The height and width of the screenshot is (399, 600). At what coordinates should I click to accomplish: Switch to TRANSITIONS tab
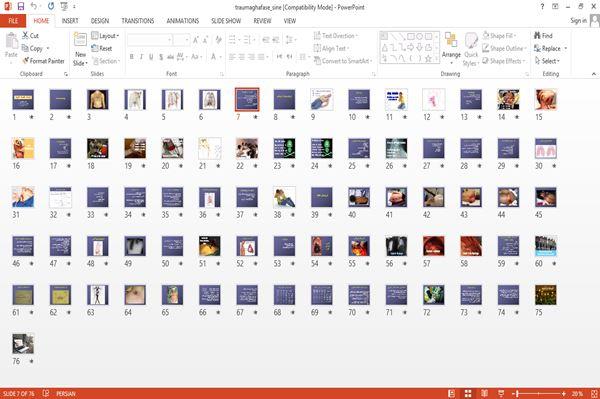[x=138, y=21]
